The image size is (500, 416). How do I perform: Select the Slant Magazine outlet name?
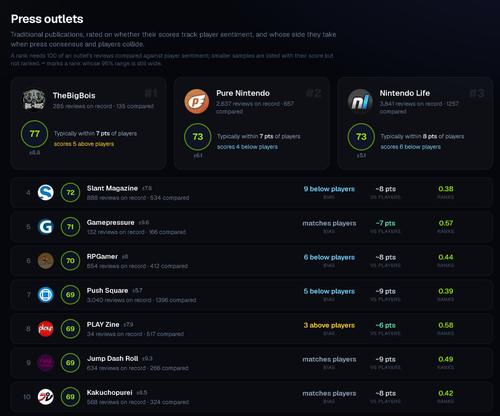[112, 188]
